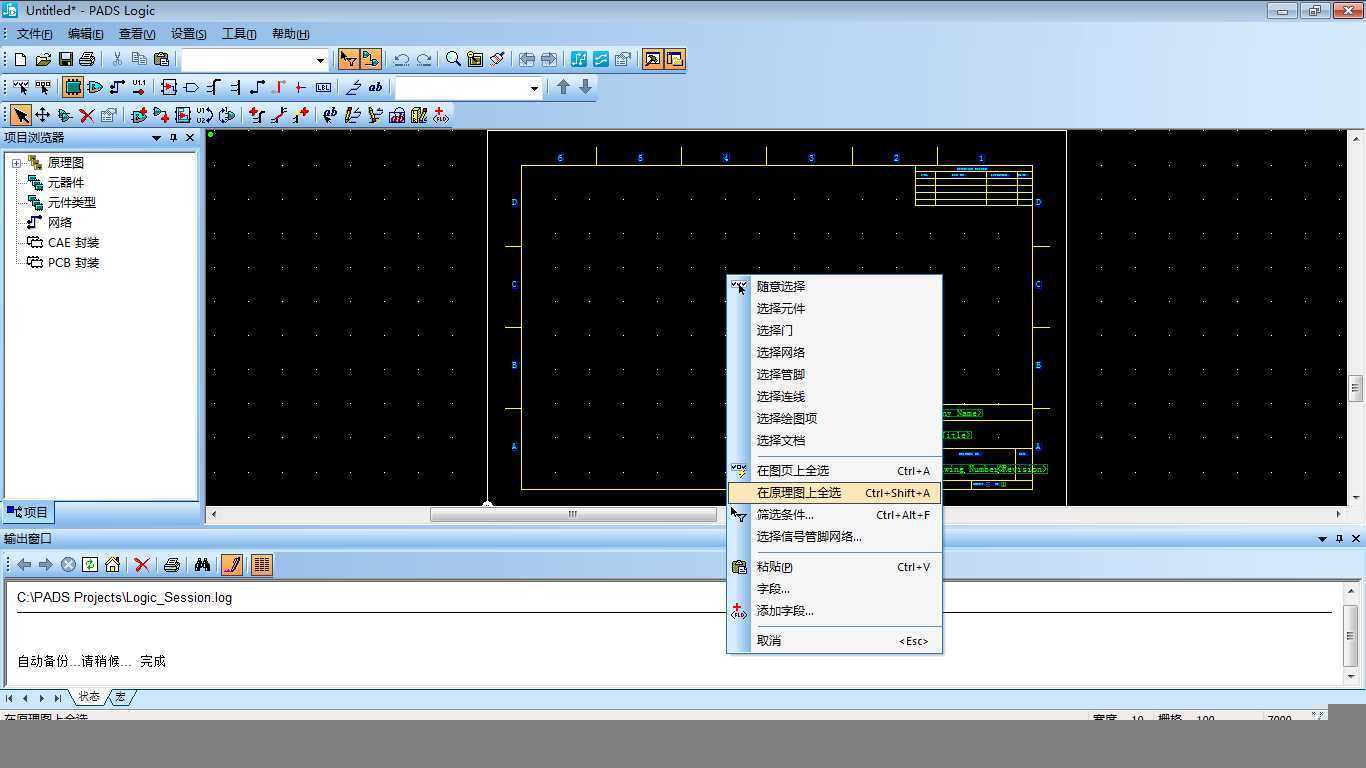The width and height of the screenshot is (1366, 768).
Task: Open the output window panel dropdown arrow
Action: (1322, 539)
